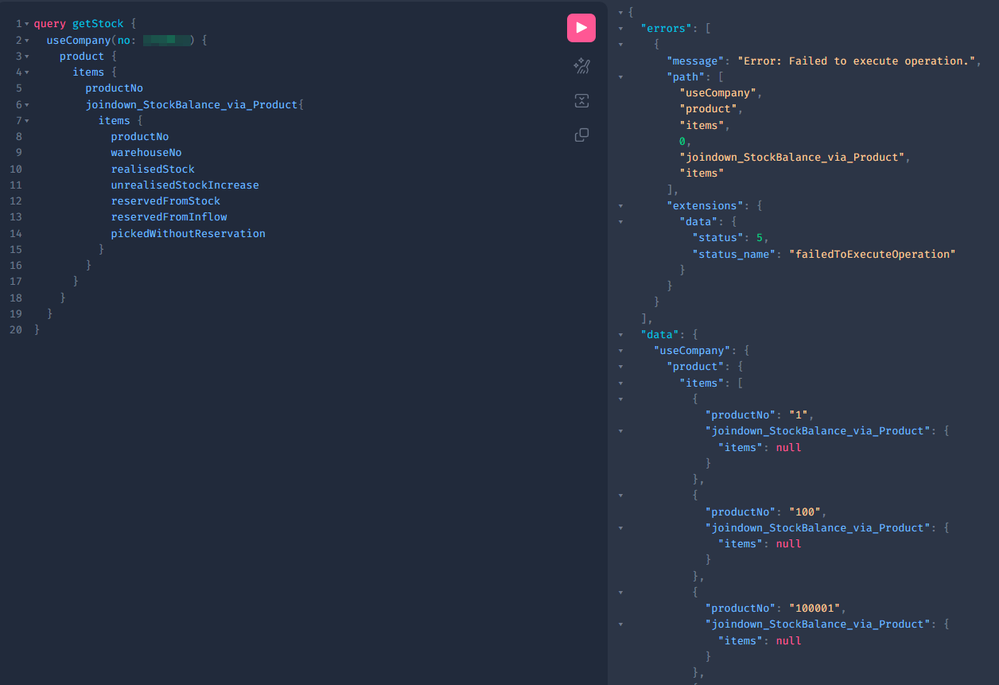This screenshot has height=685, width=999.
Task: Click "joindown_StockBalance_via_Product" in the error path
Action: (x=792, y=157)
